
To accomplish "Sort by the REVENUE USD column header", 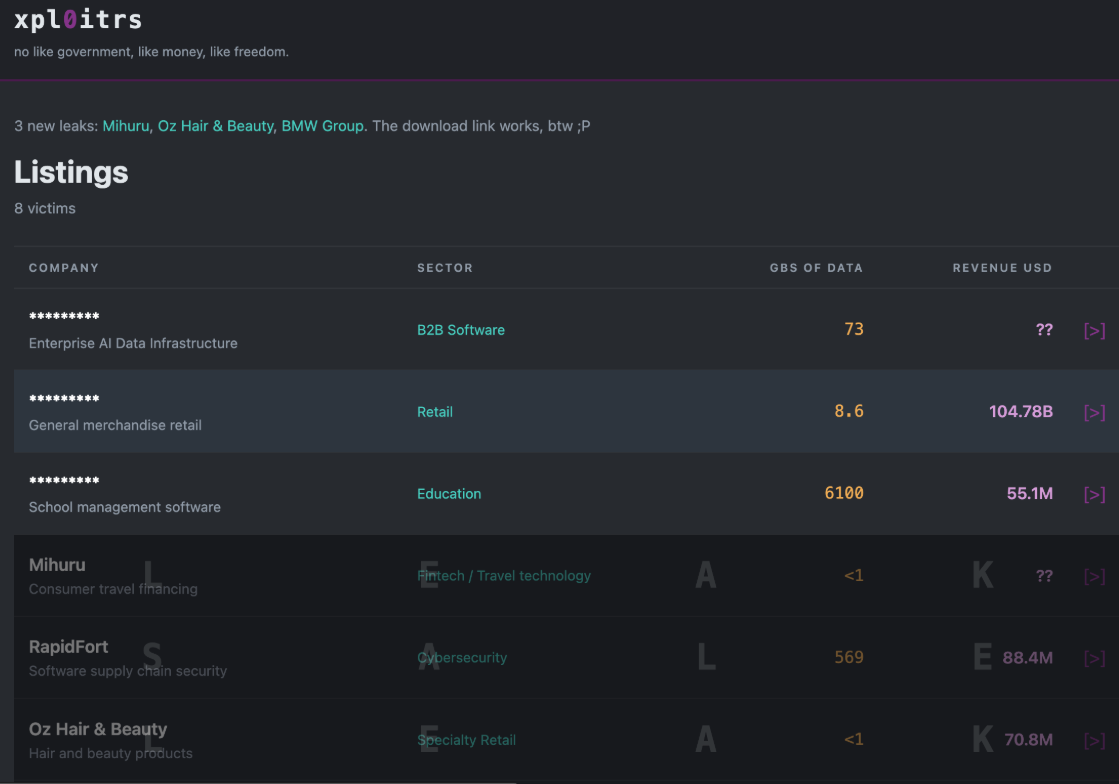I will click(x=1002, y=268).
